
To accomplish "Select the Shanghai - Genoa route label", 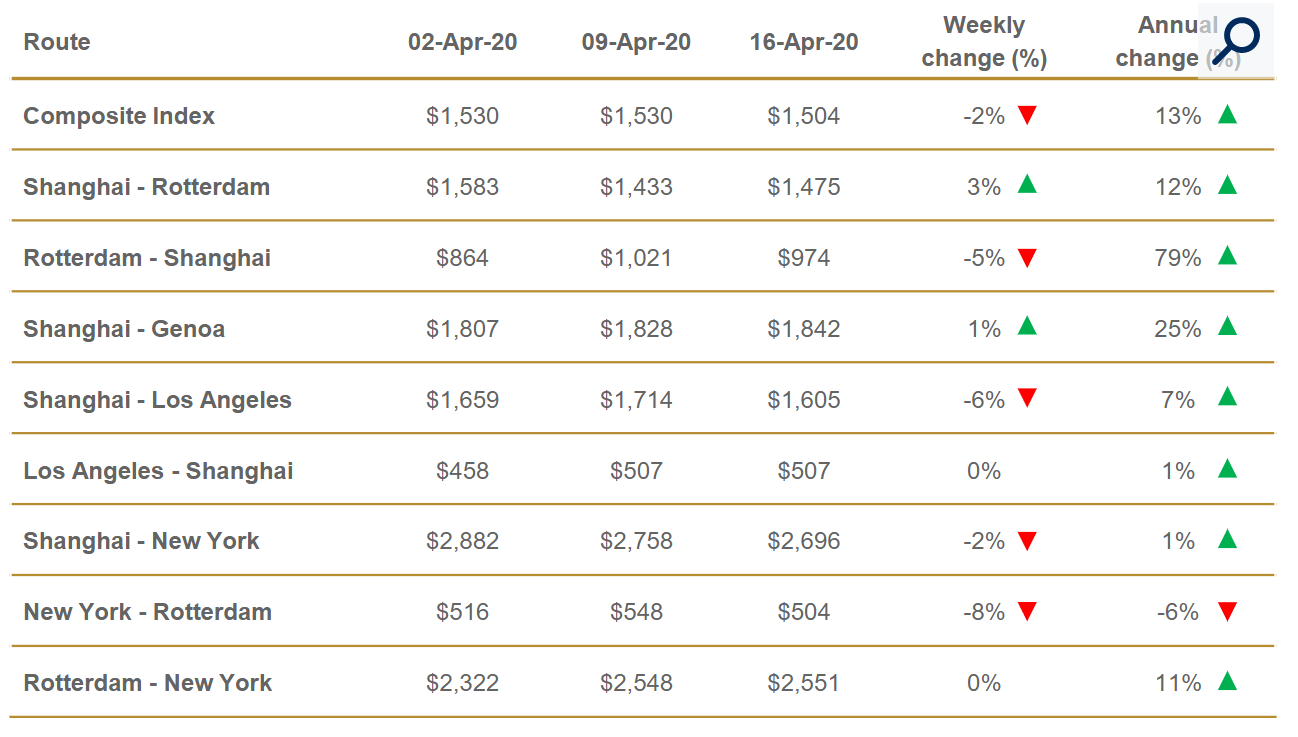I will [x=124, y=329].
